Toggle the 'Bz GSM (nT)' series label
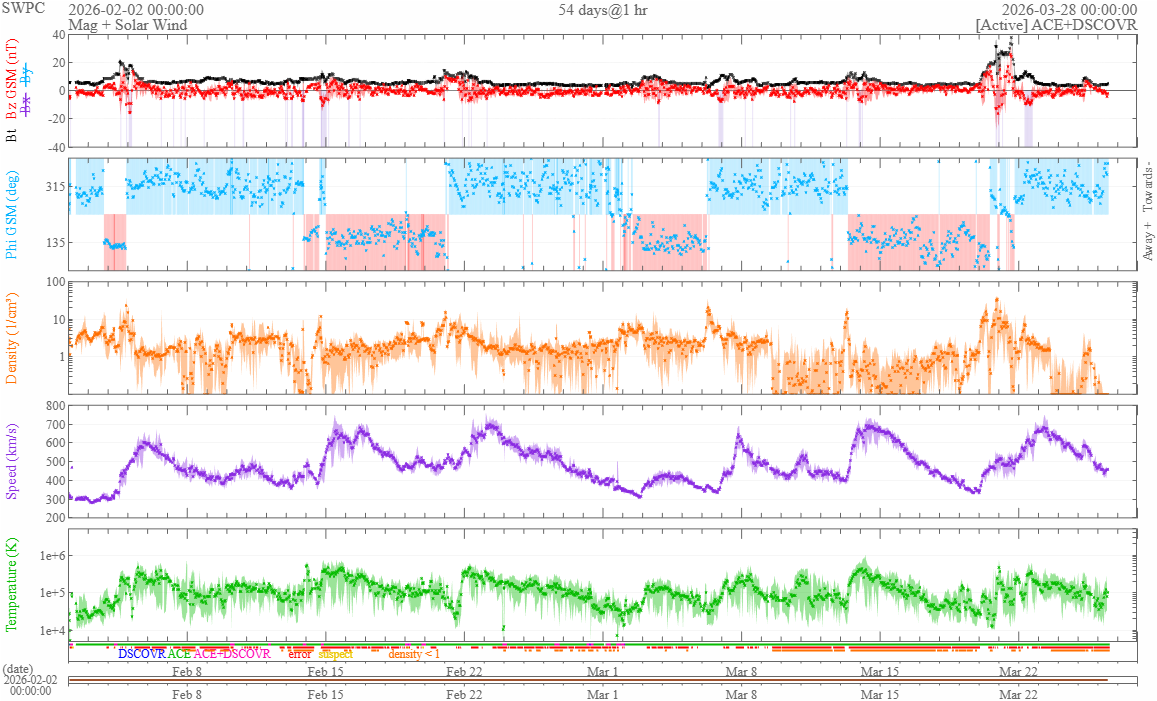This screenshot has width=1157, height=701. pos(11,80)
